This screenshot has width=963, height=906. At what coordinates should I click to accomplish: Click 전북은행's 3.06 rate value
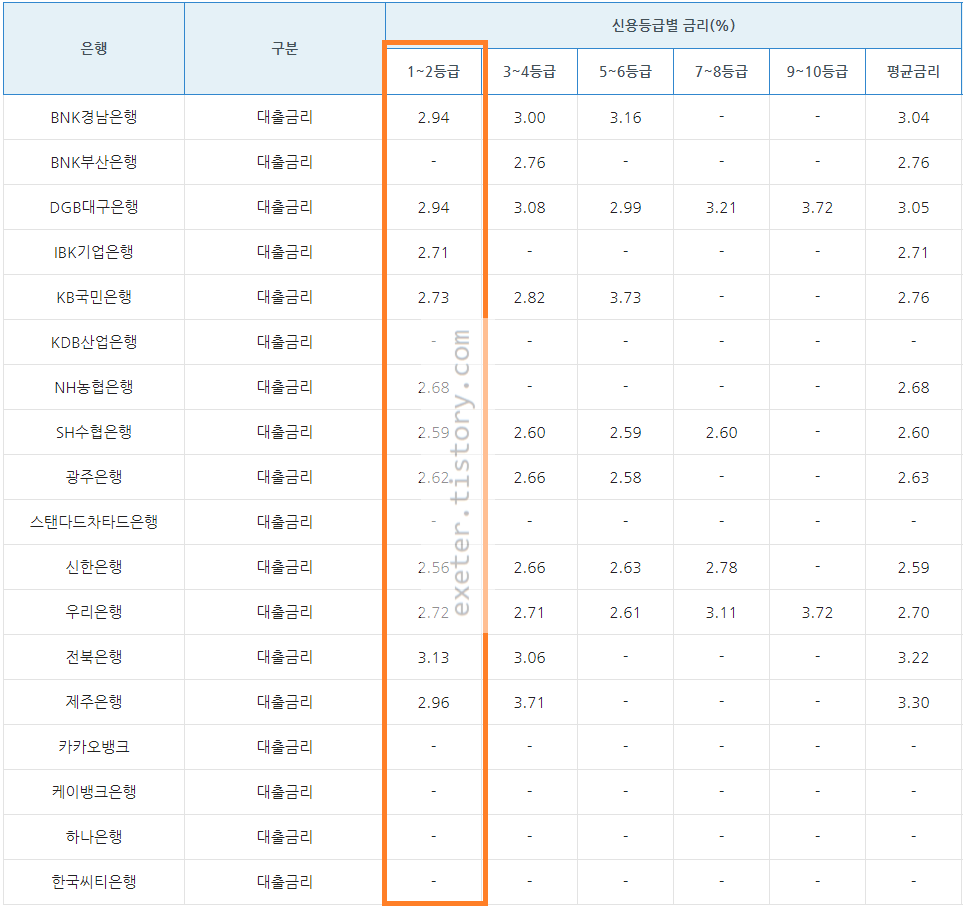[529, 657]
